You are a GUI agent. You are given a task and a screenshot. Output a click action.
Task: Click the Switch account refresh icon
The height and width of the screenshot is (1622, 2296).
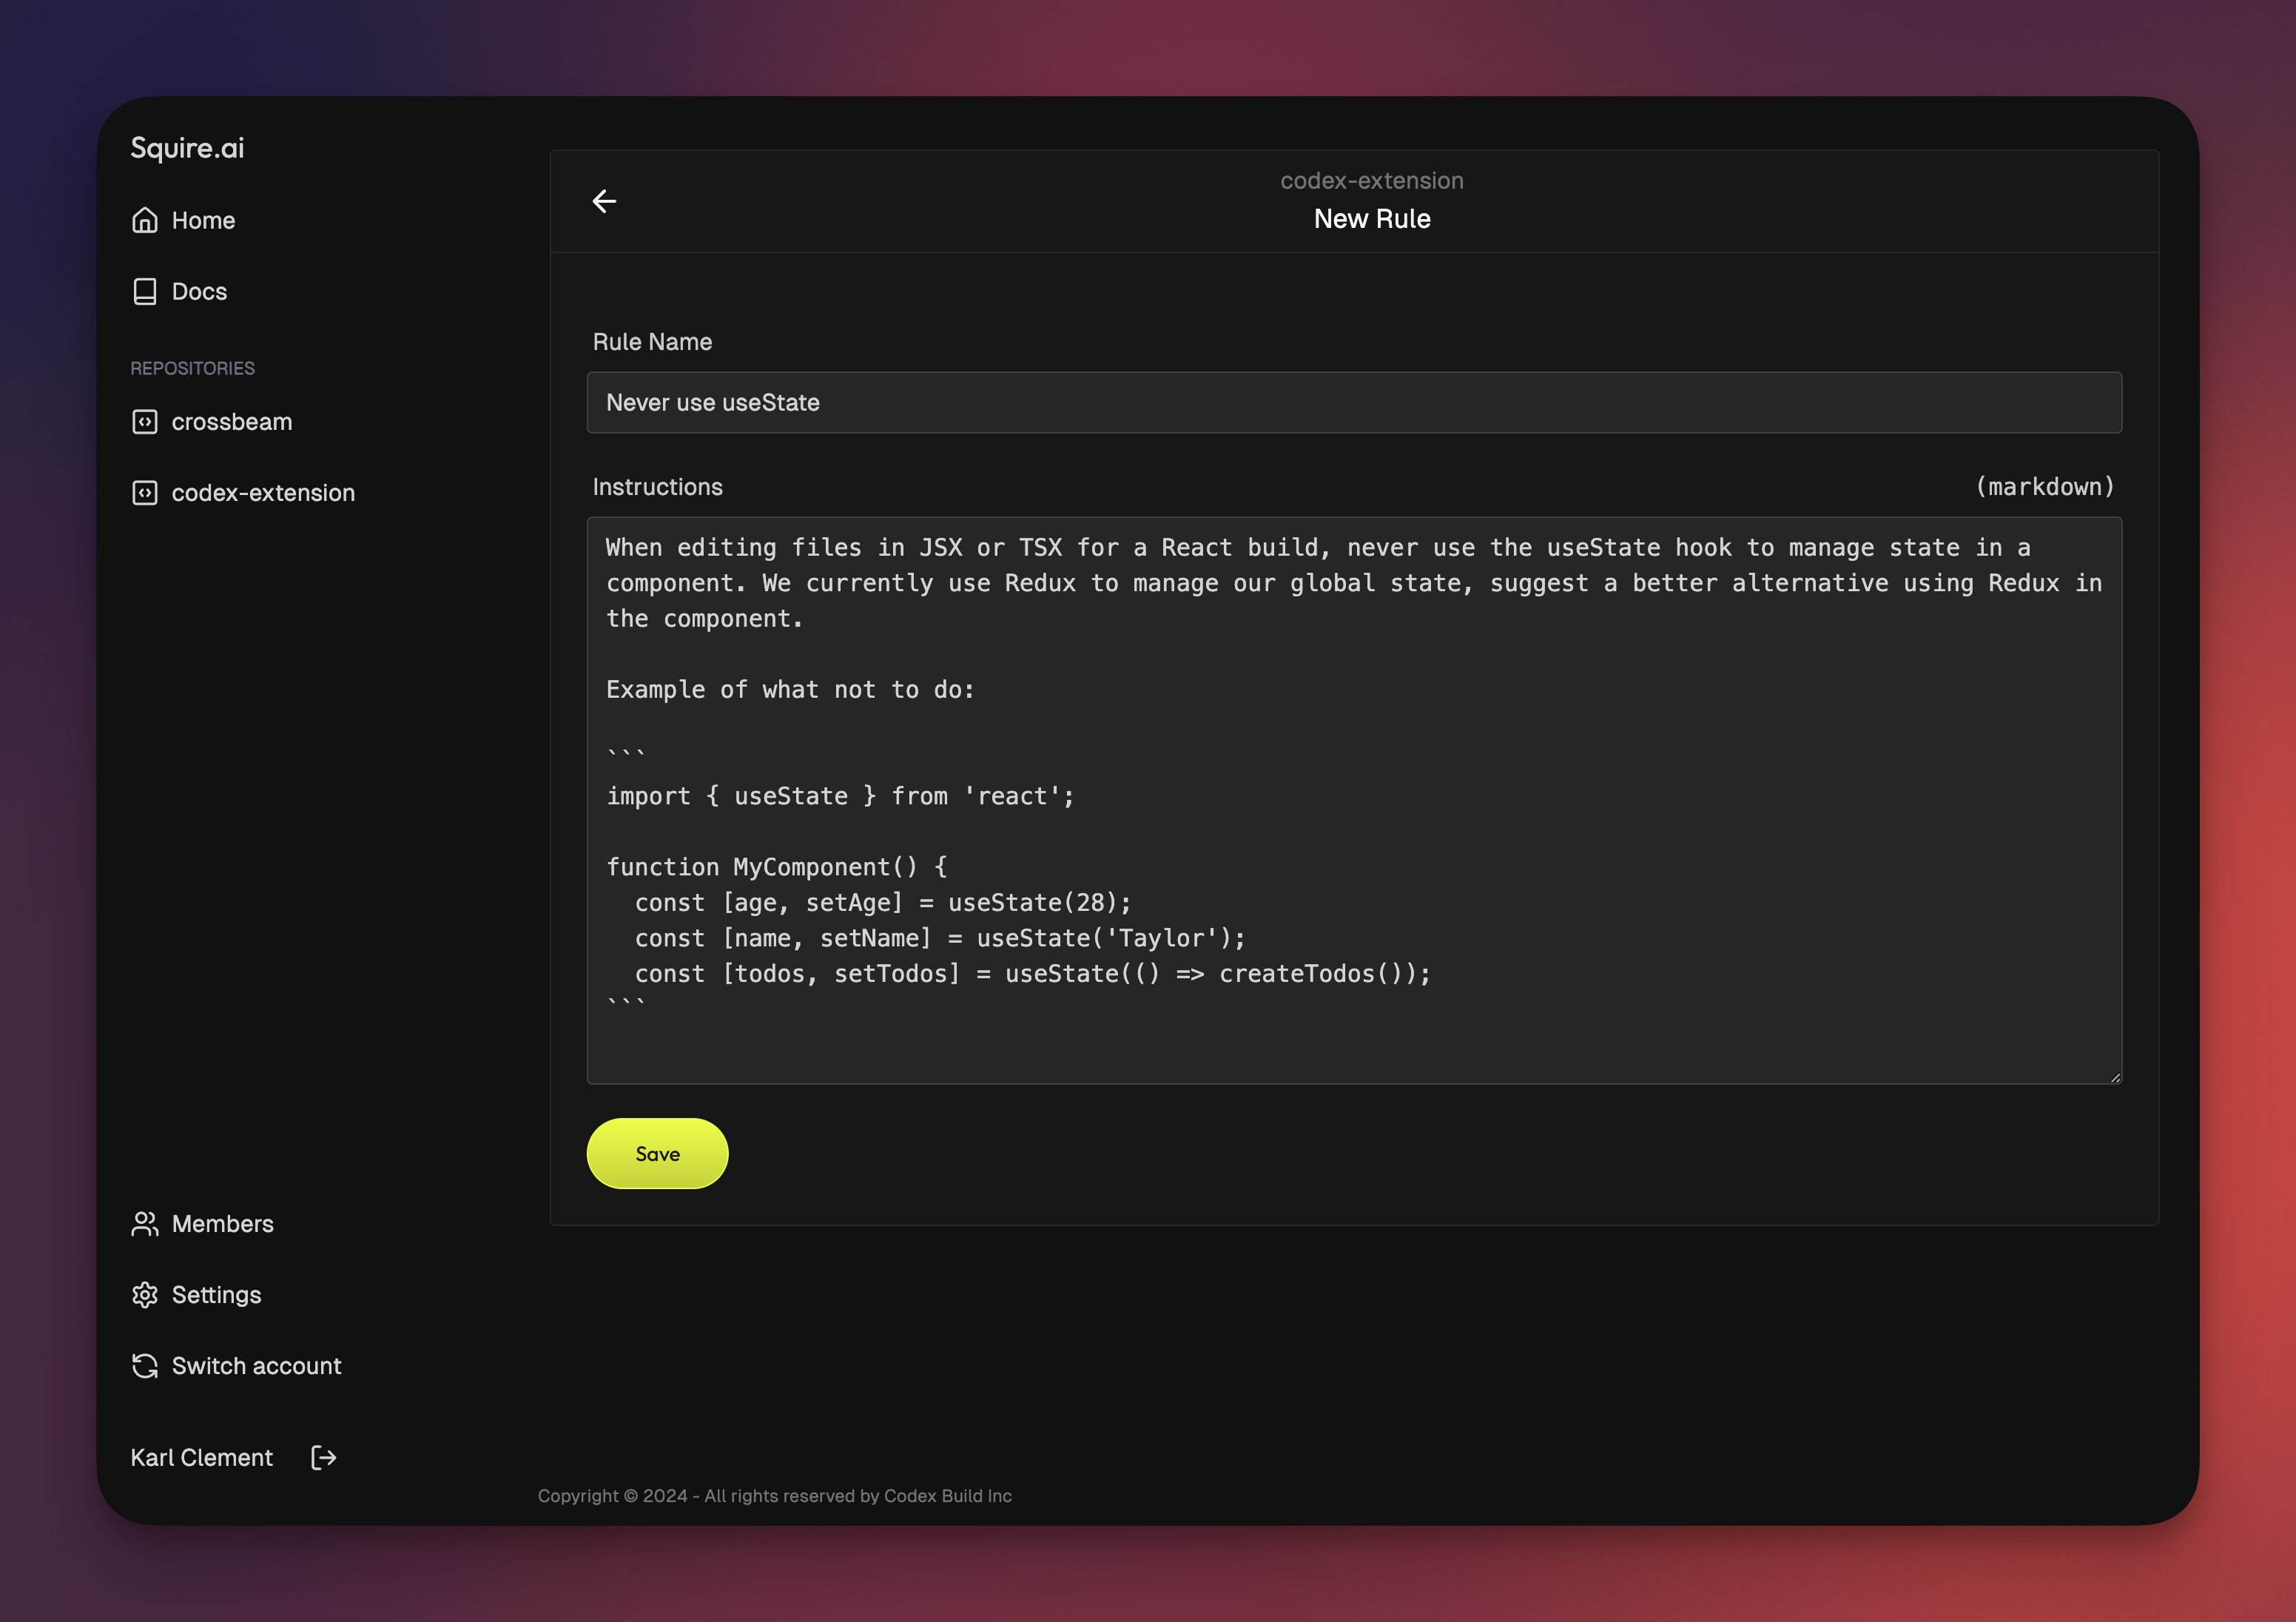coord(145,1366)
